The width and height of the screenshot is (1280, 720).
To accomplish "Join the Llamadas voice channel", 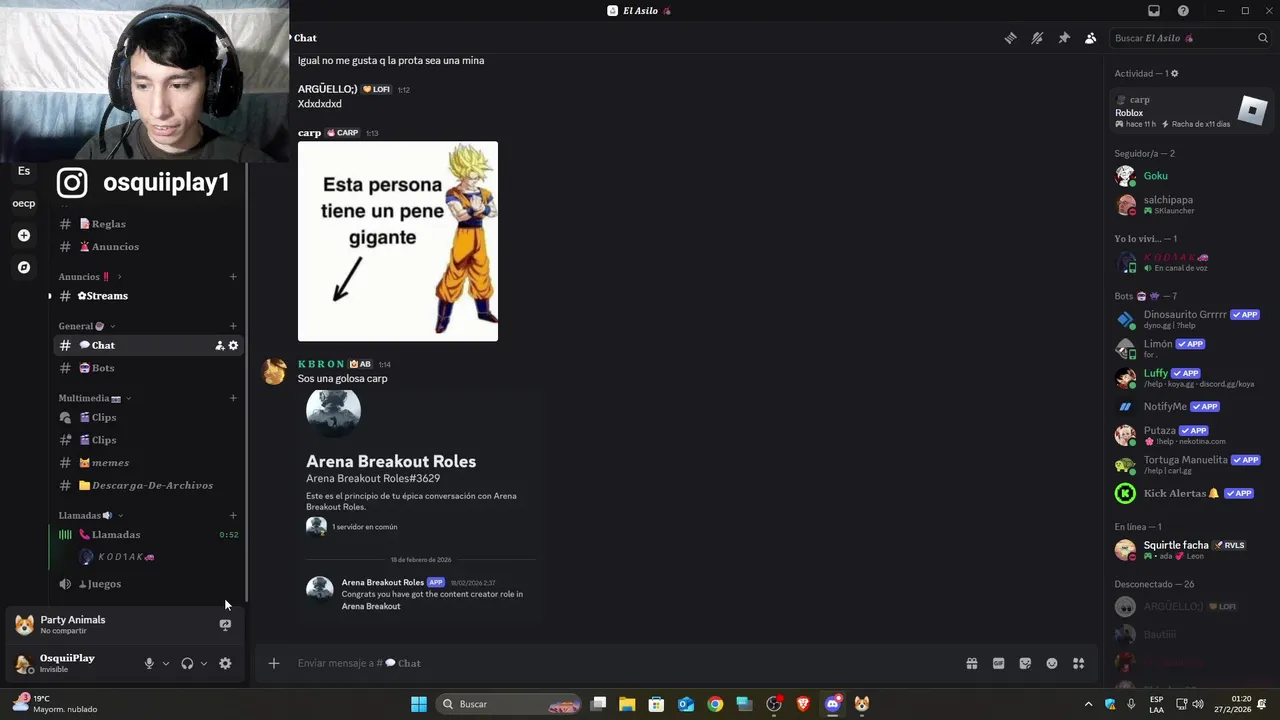I will pyautogui.click(x=147, y=535).
